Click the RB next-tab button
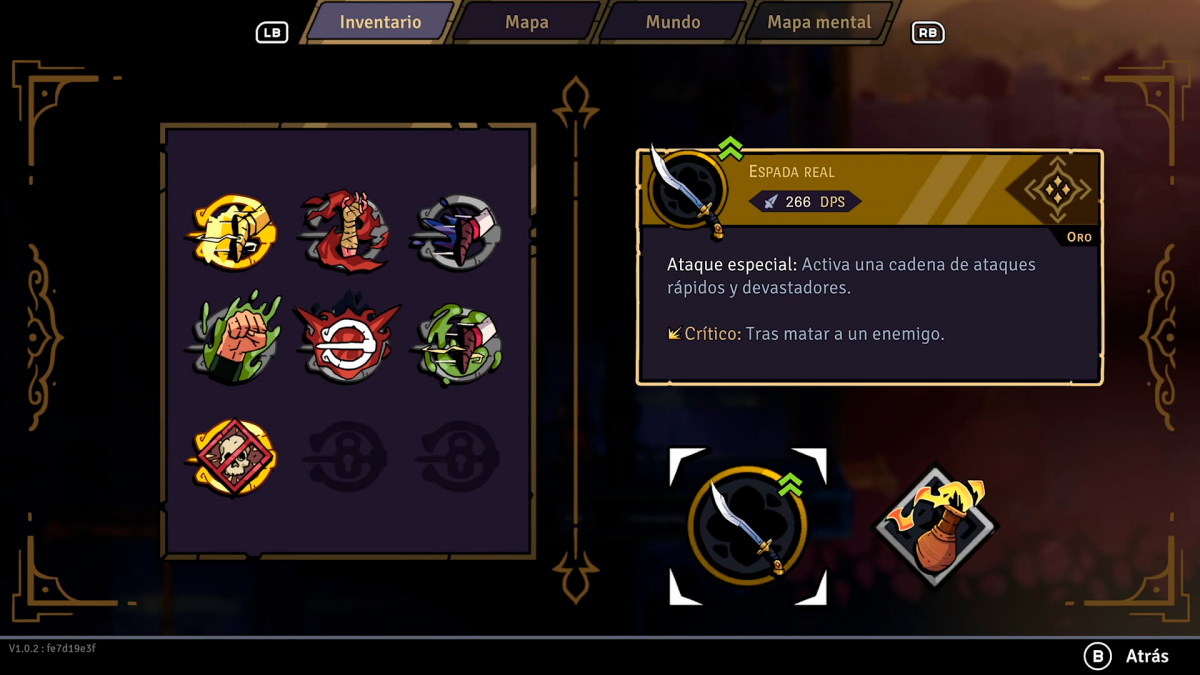 (x=928, y=33)
